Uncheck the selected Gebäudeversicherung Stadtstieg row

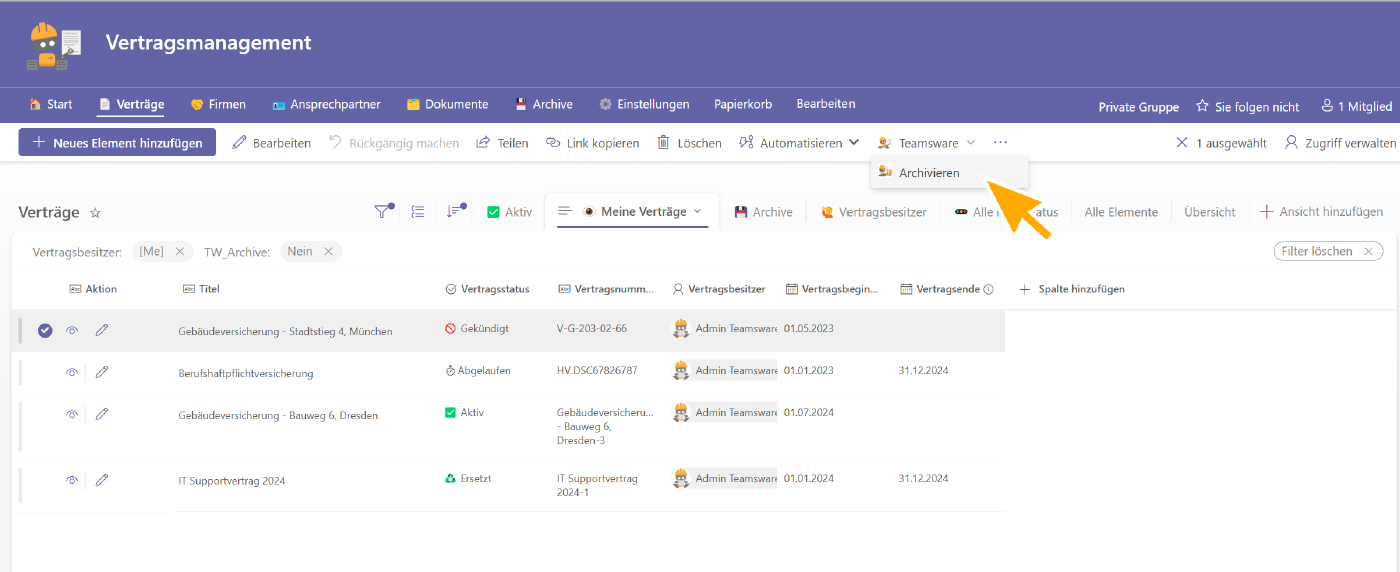click(x=45, y=330)
